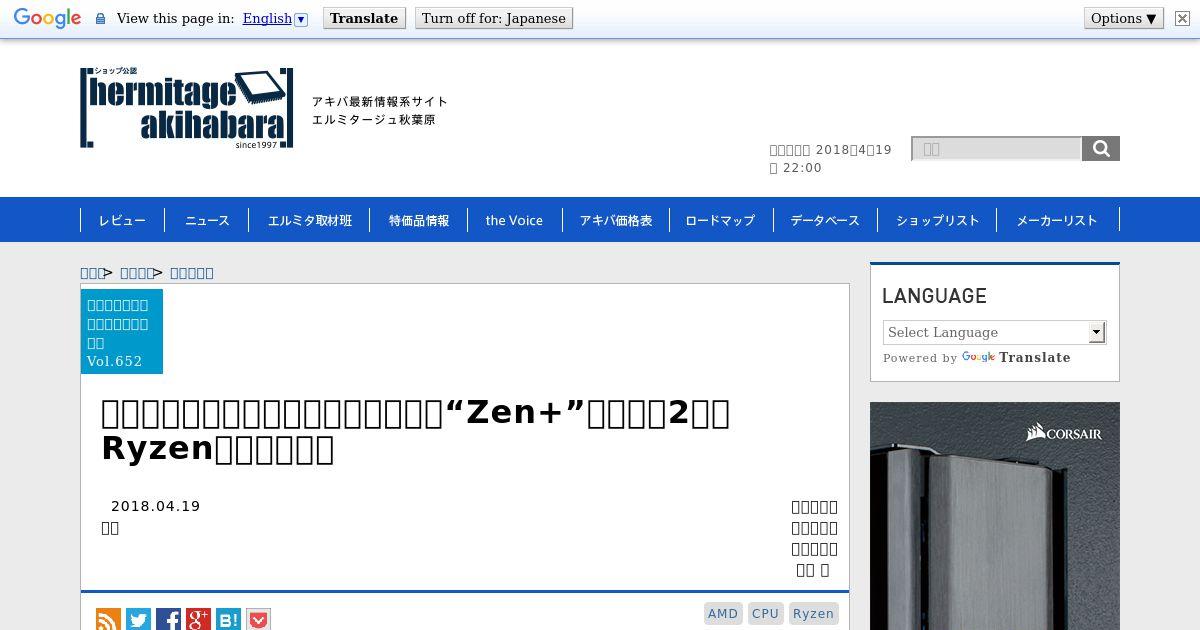Turn off translation for Japanese
The height and width of the screenshot is (630, 1200).
coord(494,18)
